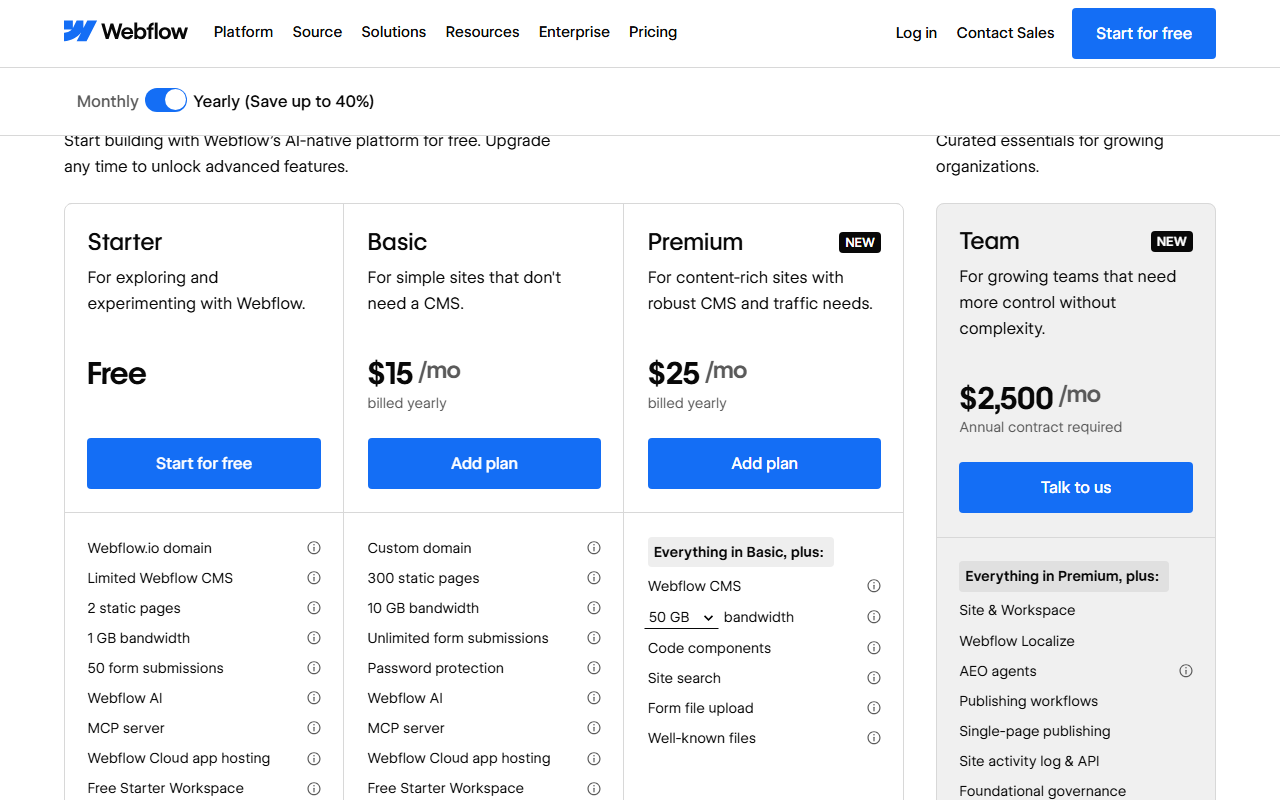
Task: Show info for Well-known files
Action: click(874, 738)
